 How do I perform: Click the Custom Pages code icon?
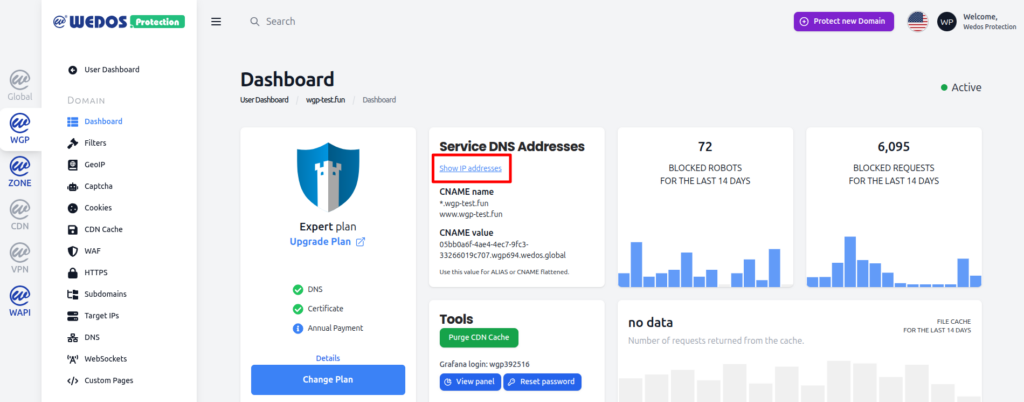(72, 380)
